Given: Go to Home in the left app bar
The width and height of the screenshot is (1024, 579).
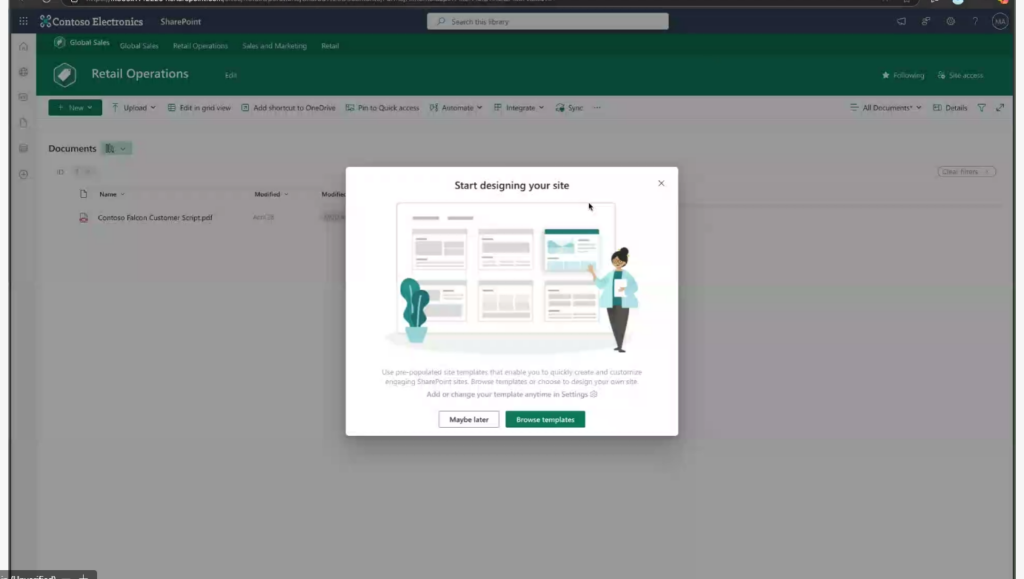Looking at the screenshot, I should [x=24, y=46].
